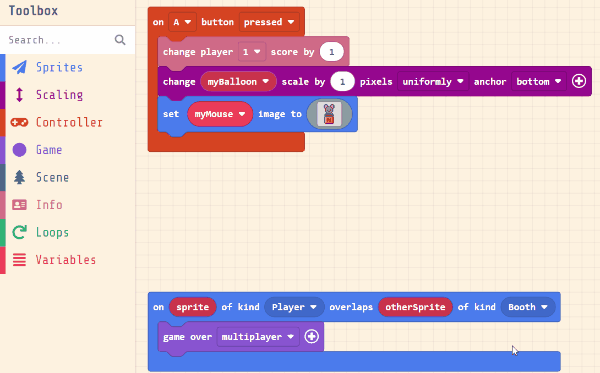
Task: Click the search magnifier icon
Action: point(120,40)
